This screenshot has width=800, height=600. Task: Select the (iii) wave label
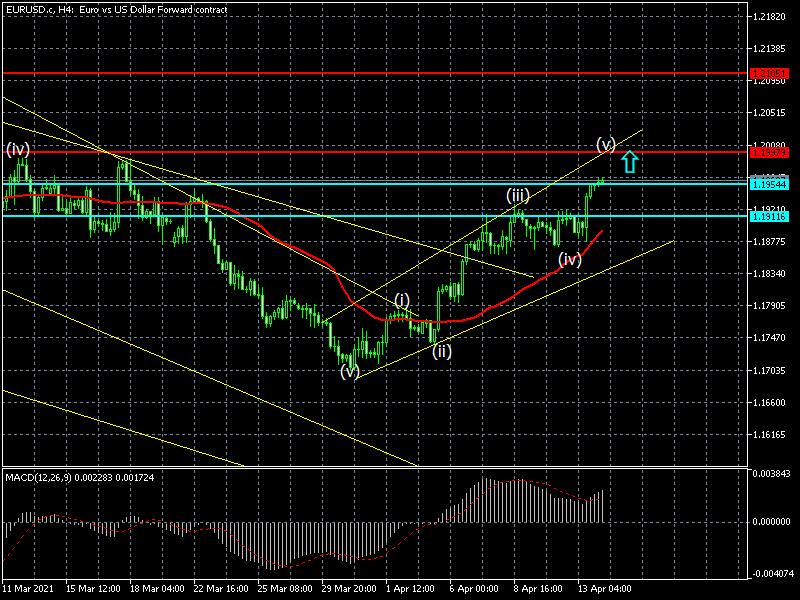coord(518,195)
